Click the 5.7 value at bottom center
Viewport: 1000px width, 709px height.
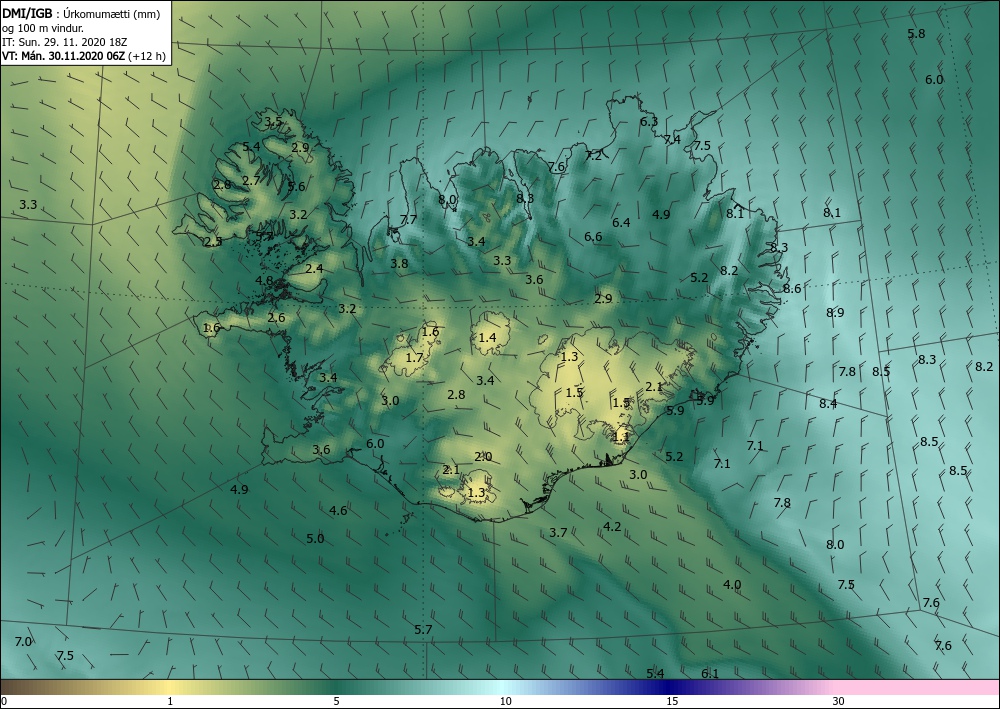[x=423, y=629]
